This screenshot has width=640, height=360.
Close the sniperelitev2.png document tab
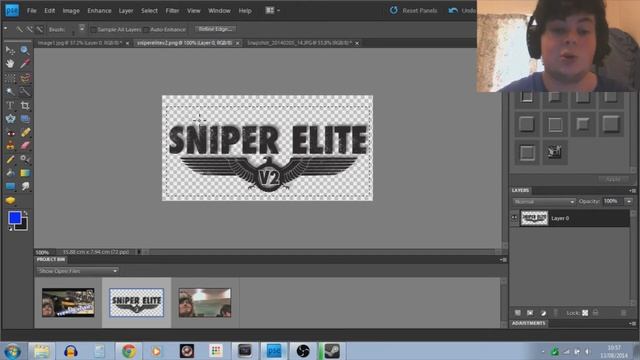(x=238, y=43)
